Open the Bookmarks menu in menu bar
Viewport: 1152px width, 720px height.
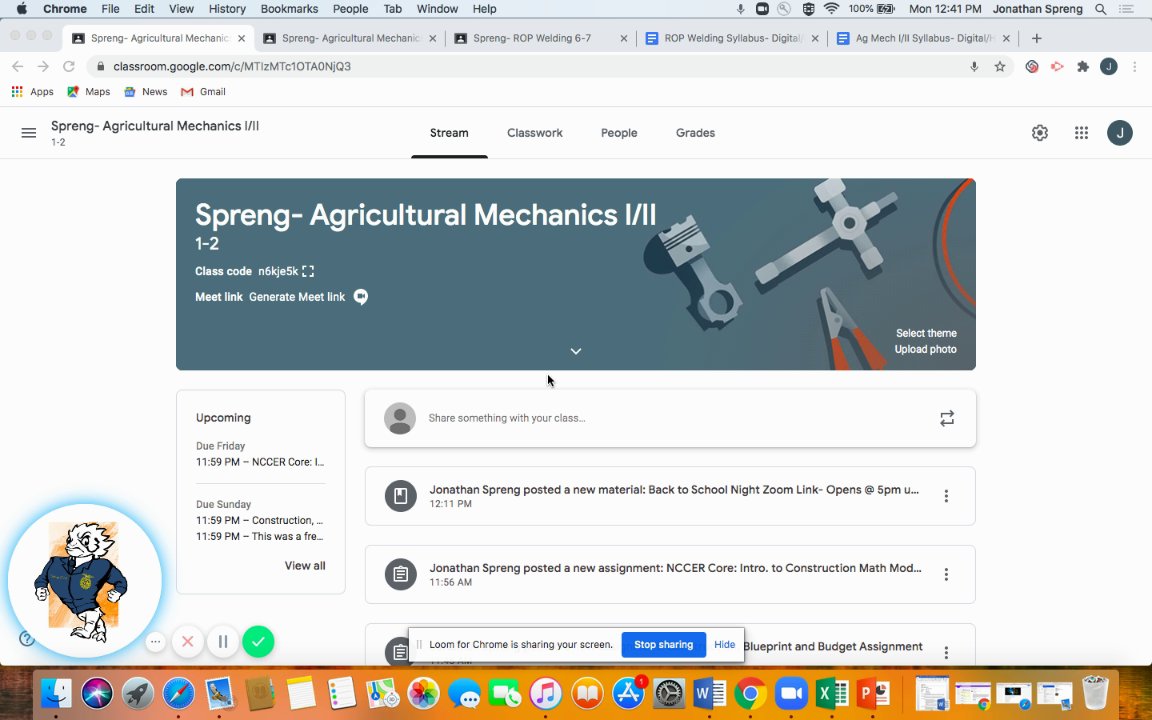pos(289,9)
